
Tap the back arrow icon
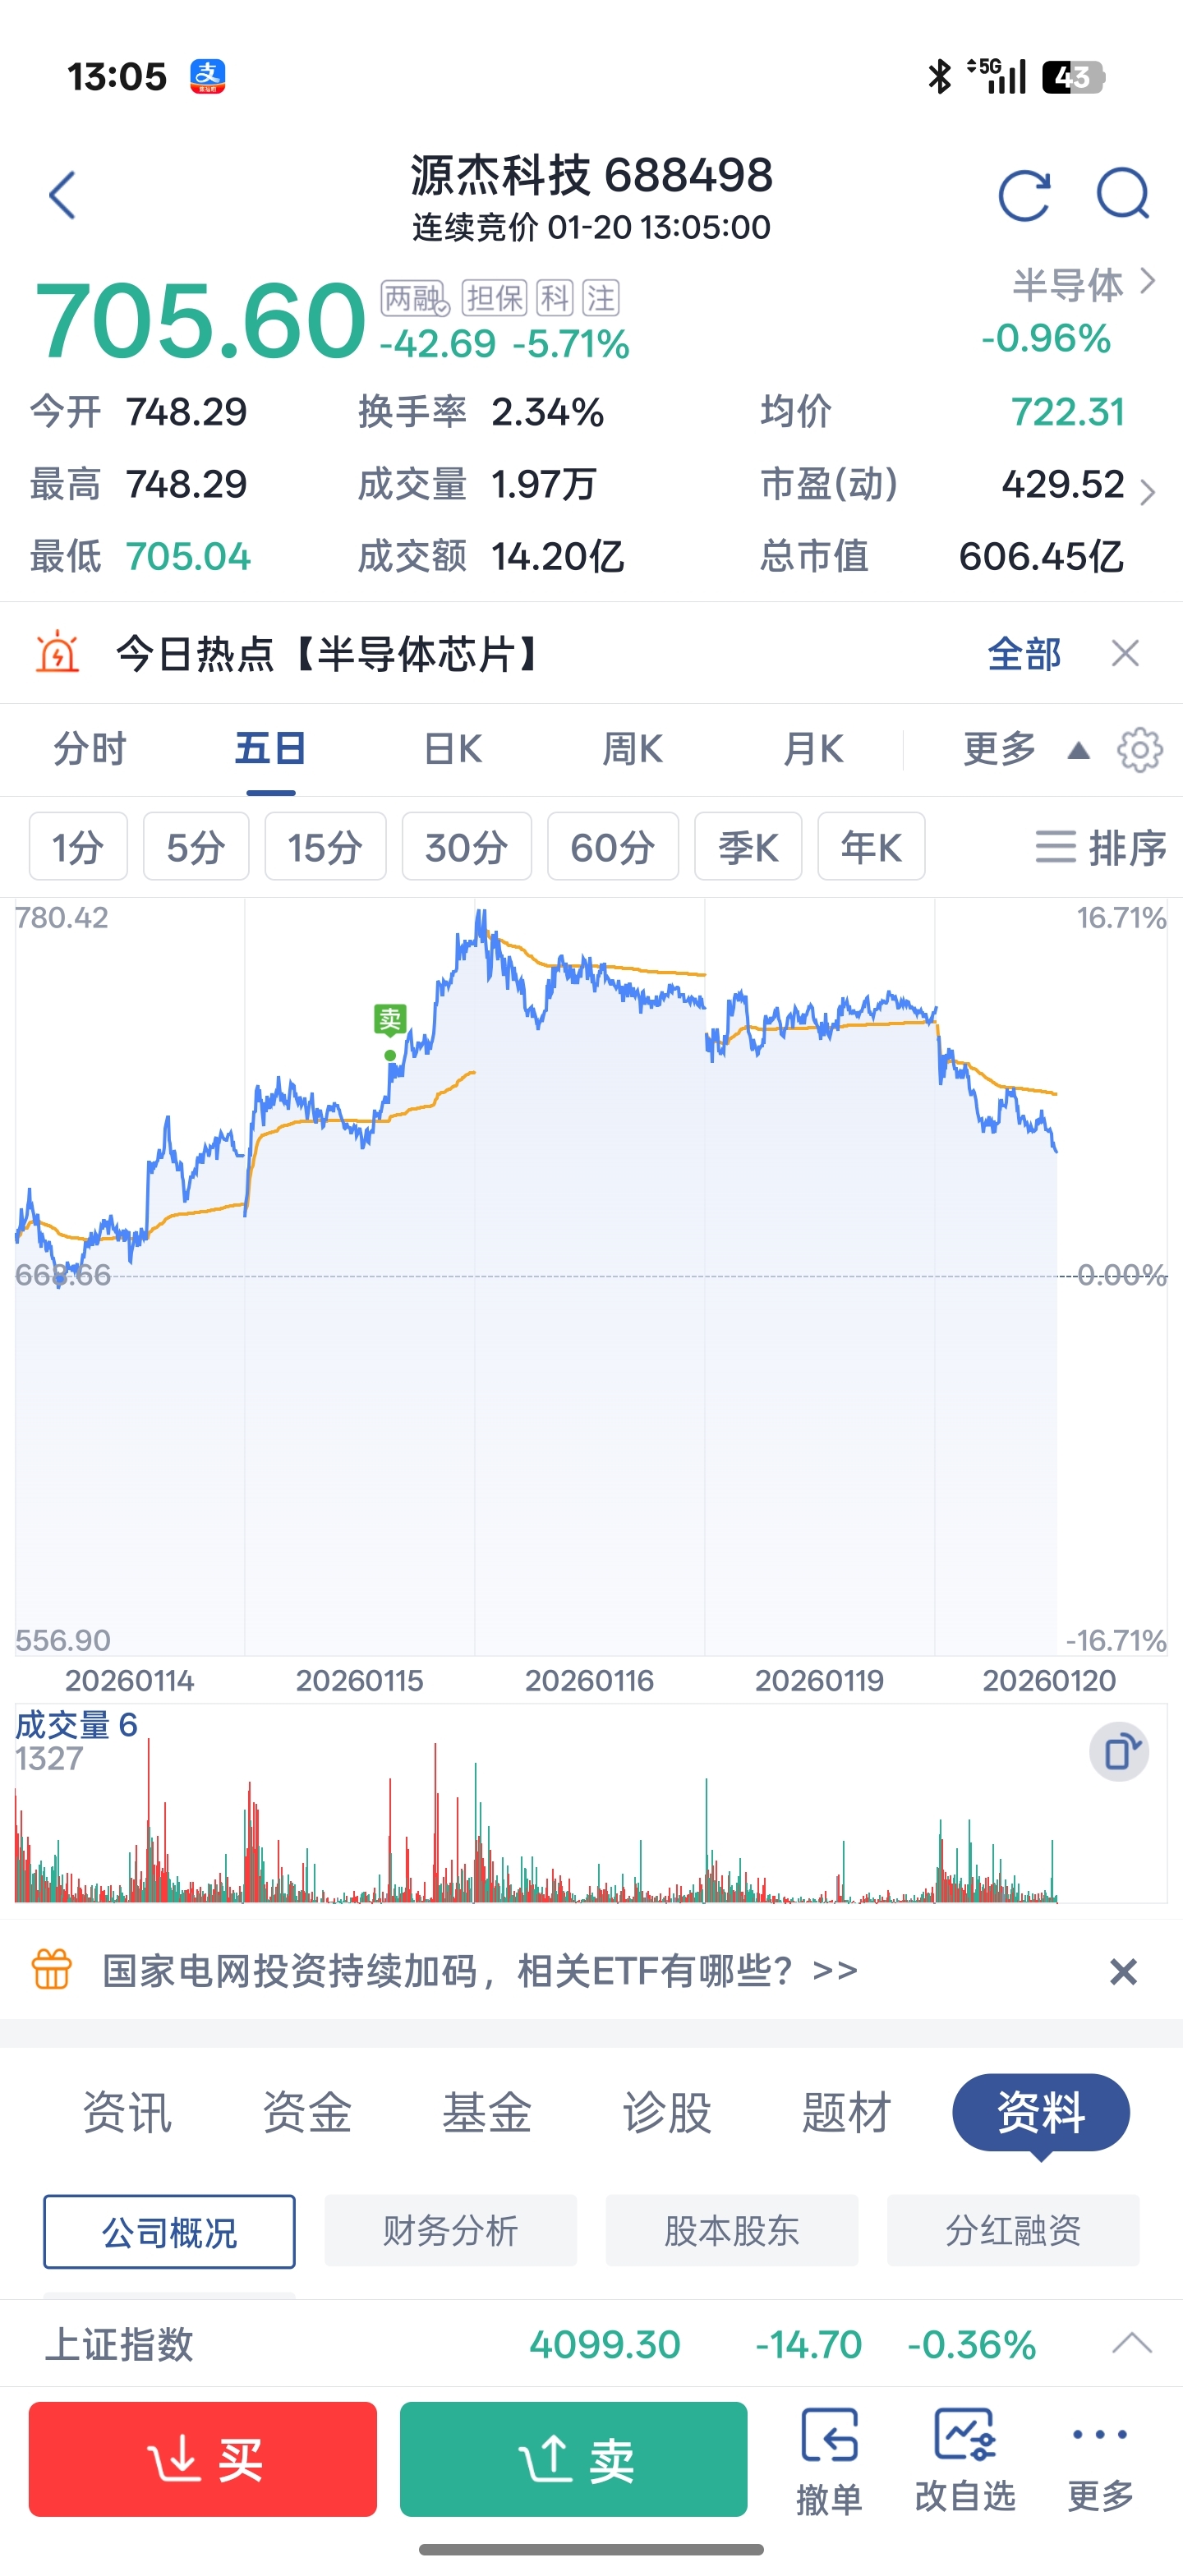tap(63, 195)
